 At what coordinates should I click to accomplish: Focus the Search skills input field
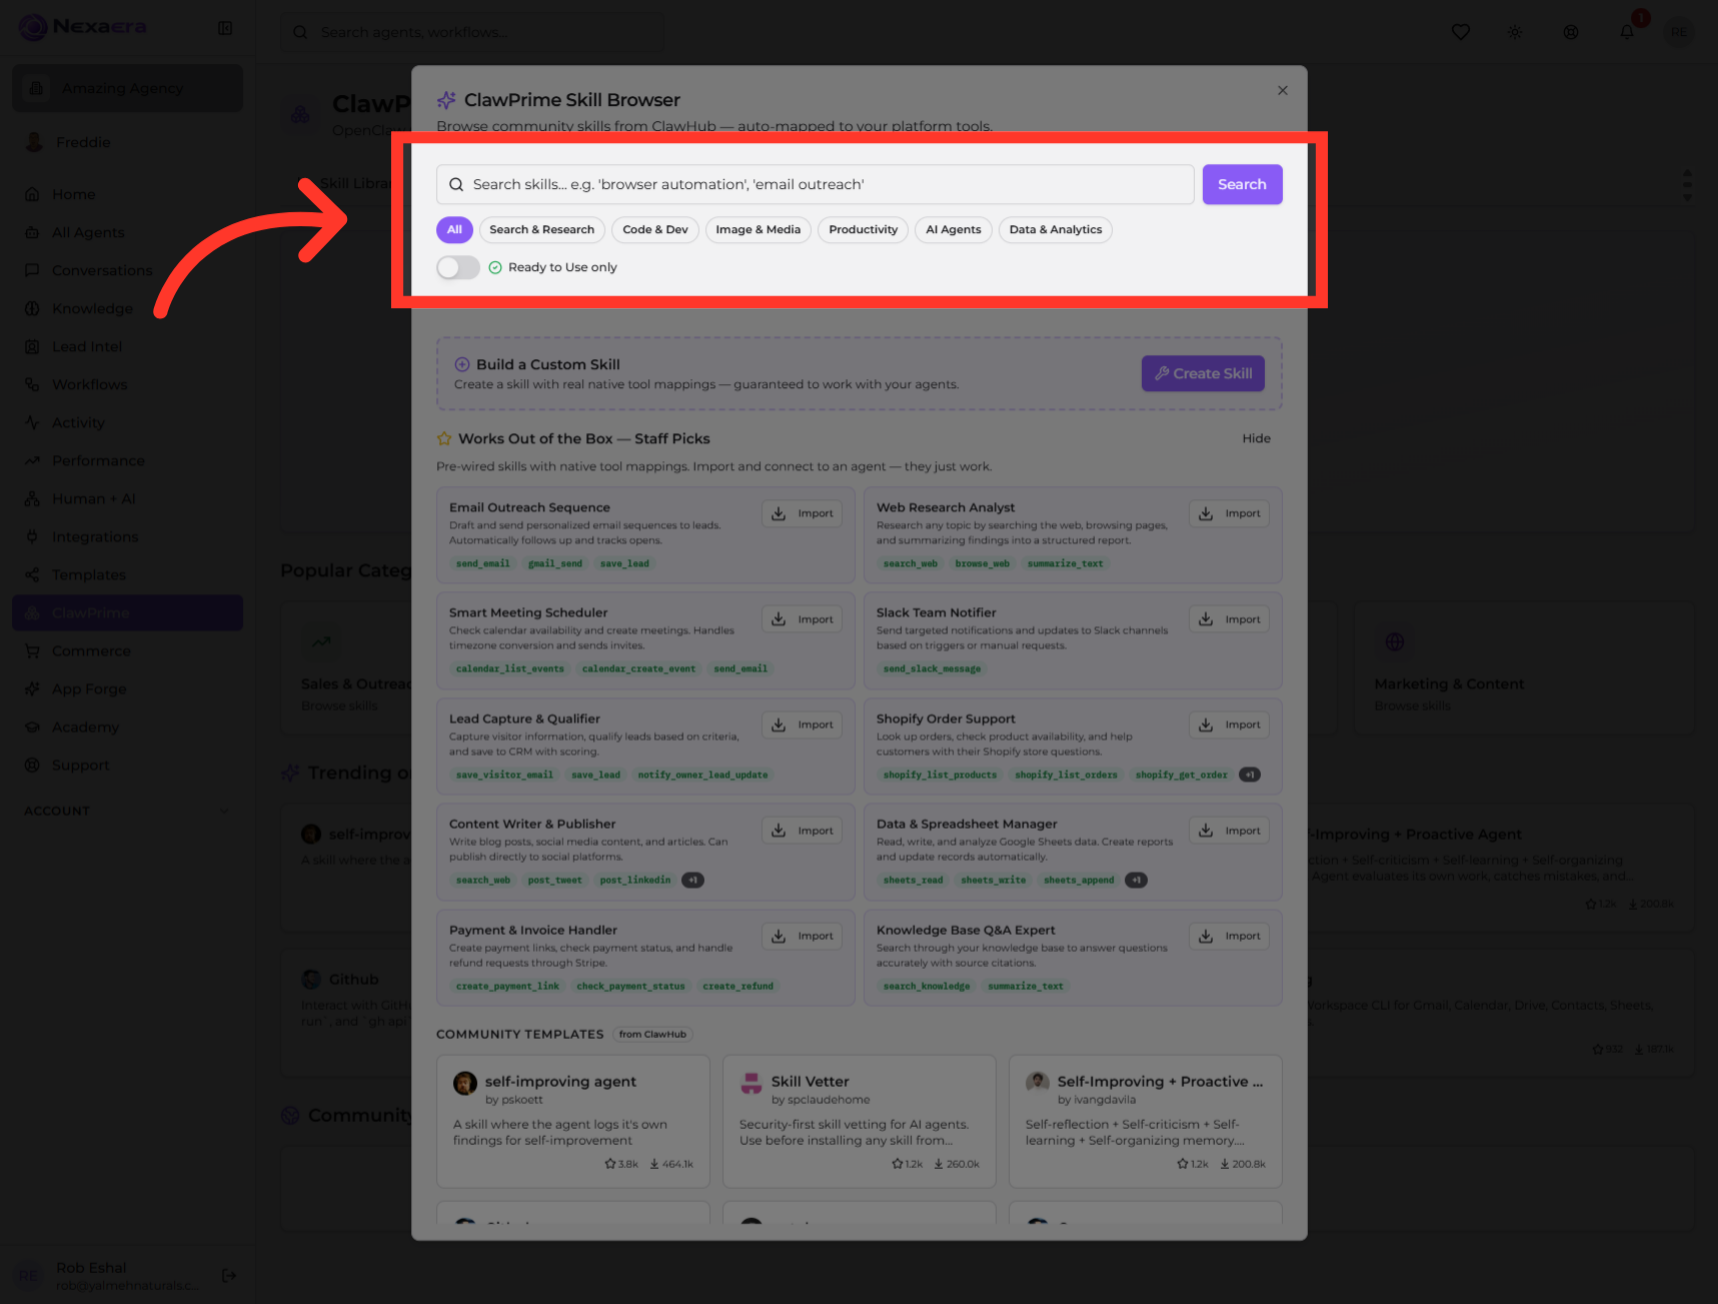coord(815,185)
